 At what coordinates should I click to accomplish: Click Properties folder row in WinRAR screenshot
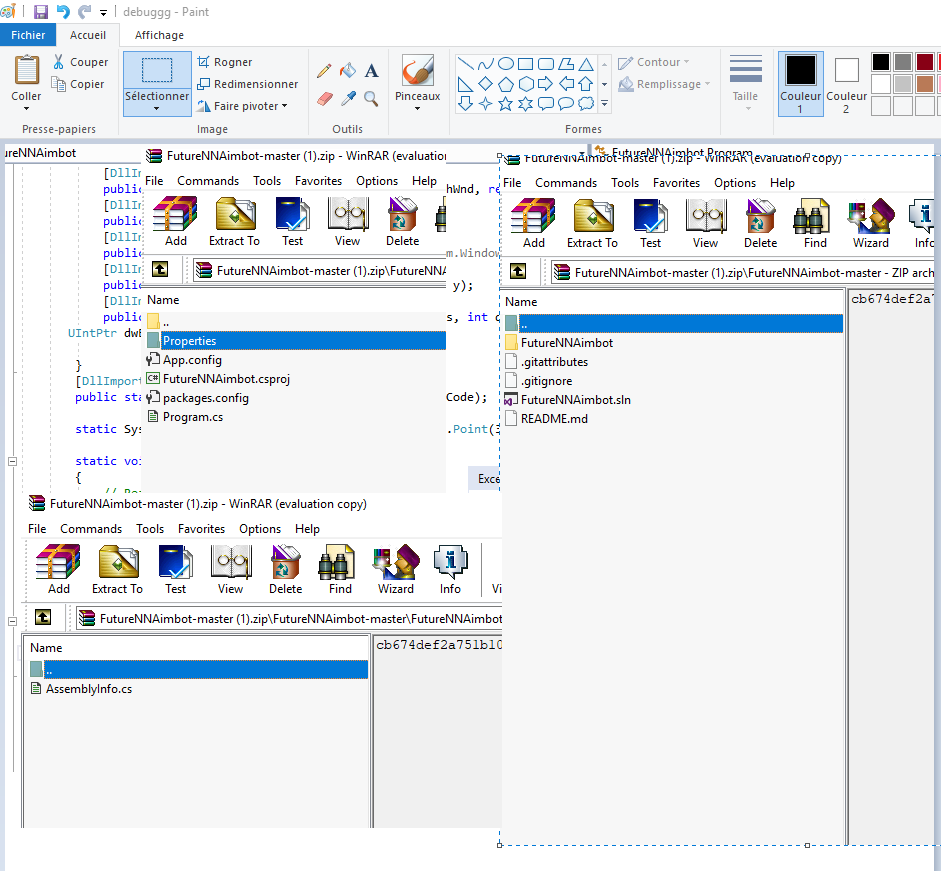tap(296, 340)
